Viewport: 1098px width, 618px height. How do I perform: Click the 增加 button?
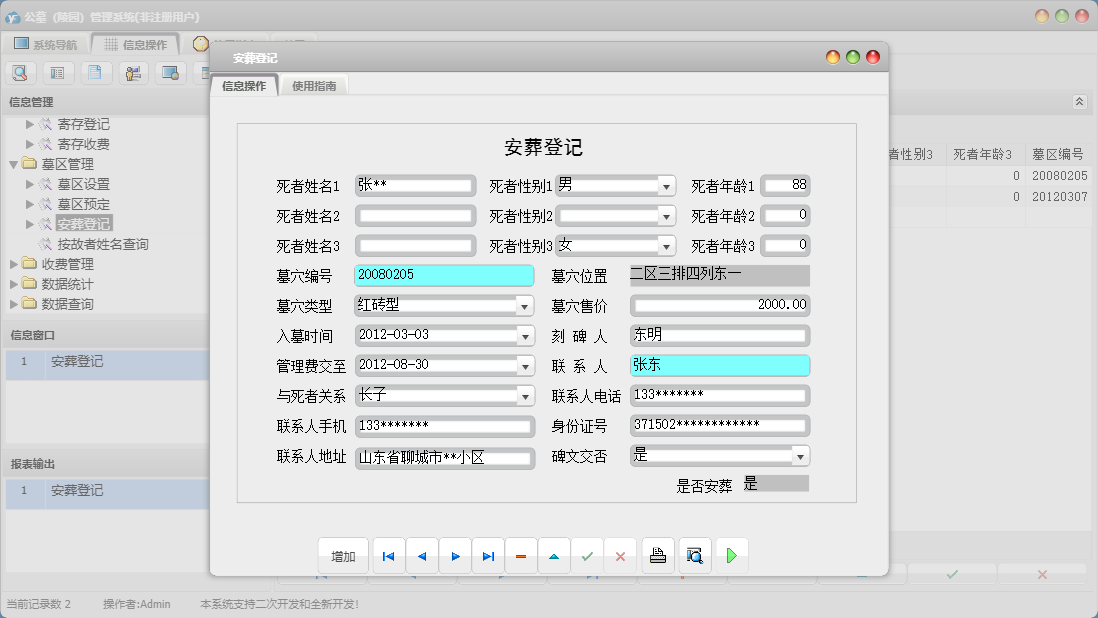pyautogui.click(x=342, y=555)
